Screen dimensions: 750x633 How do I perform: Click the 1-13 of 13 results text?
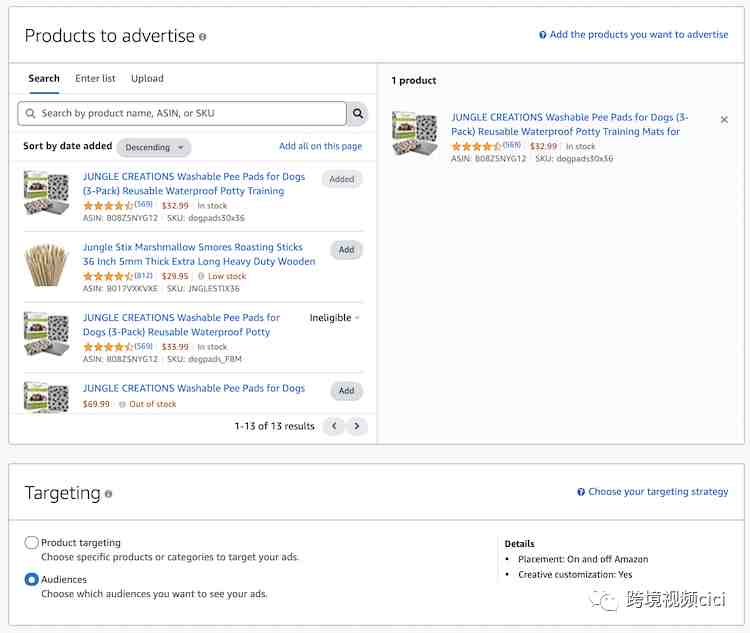pos(275,426)
